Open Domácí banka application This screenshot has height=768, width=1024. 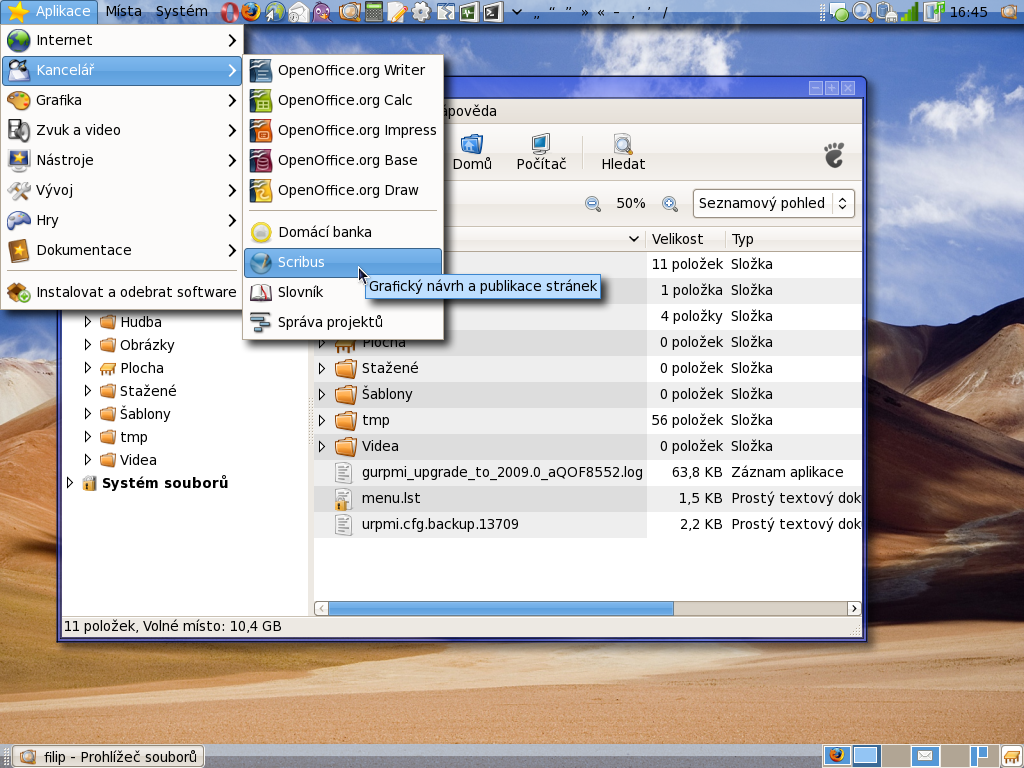343,232
